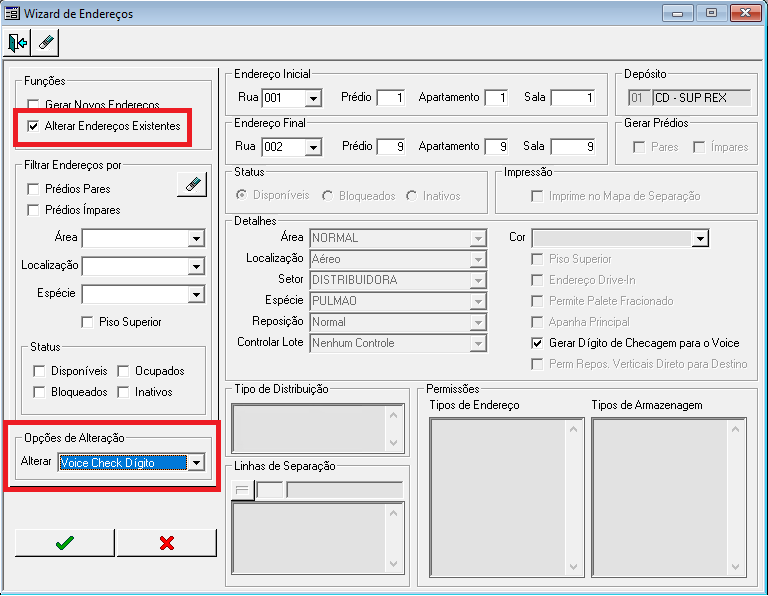
Task: Open the Setor dropdown showing DISTRIBUIDORA
Action: click(477, 281)
